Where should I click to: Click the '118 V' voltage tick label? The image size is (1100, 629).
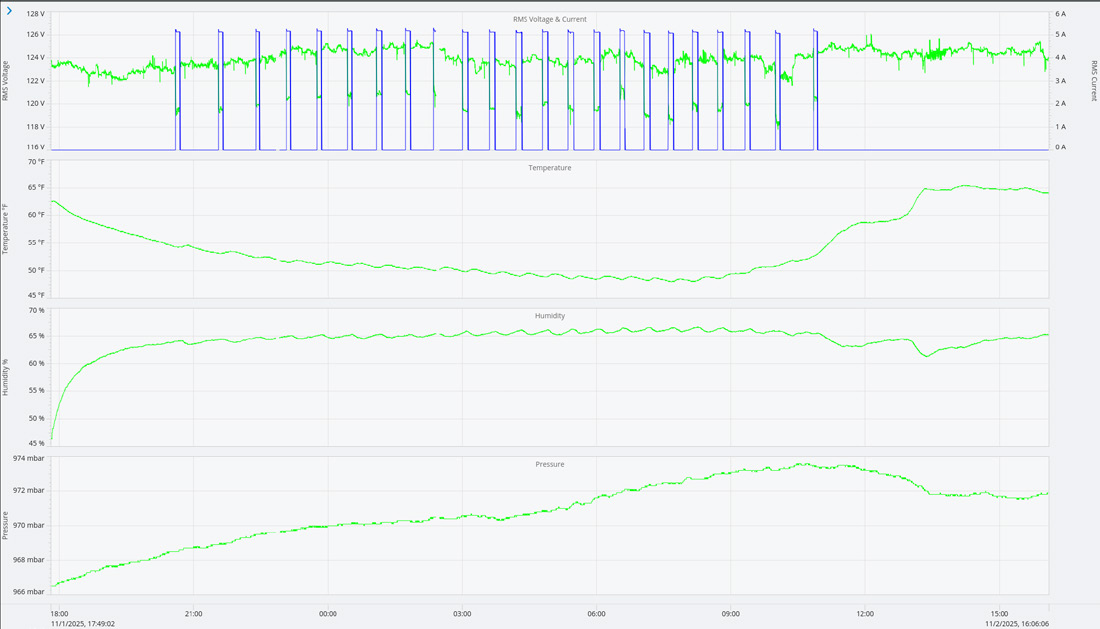coord(36,127)
